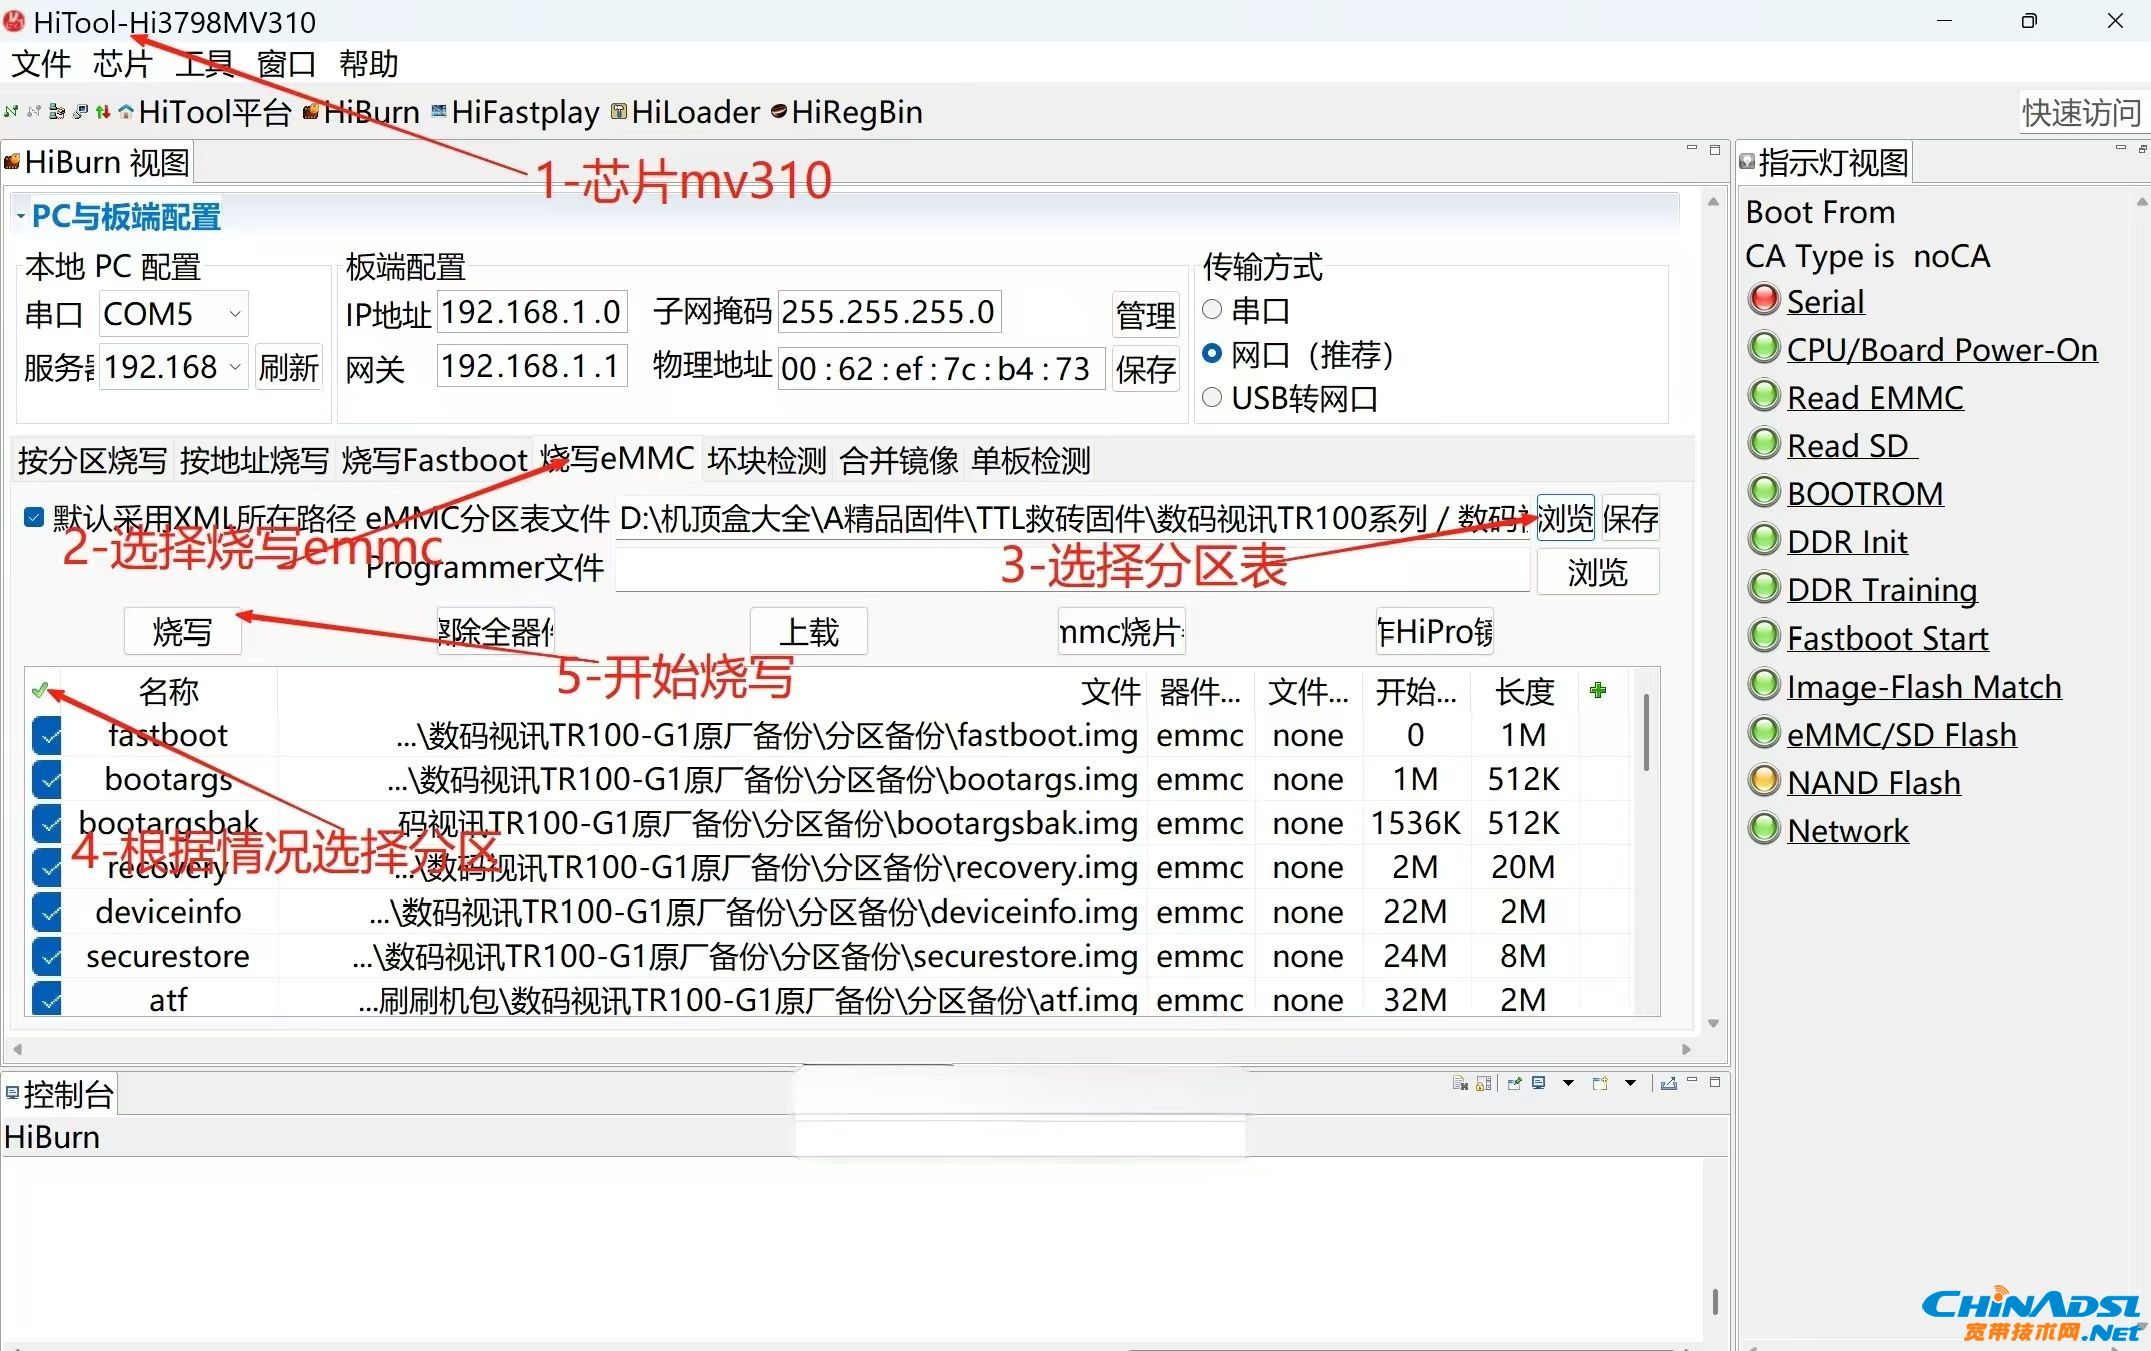
Task: Click the Display Selected Console monitor icon
Action: tap(1539, 1083)
